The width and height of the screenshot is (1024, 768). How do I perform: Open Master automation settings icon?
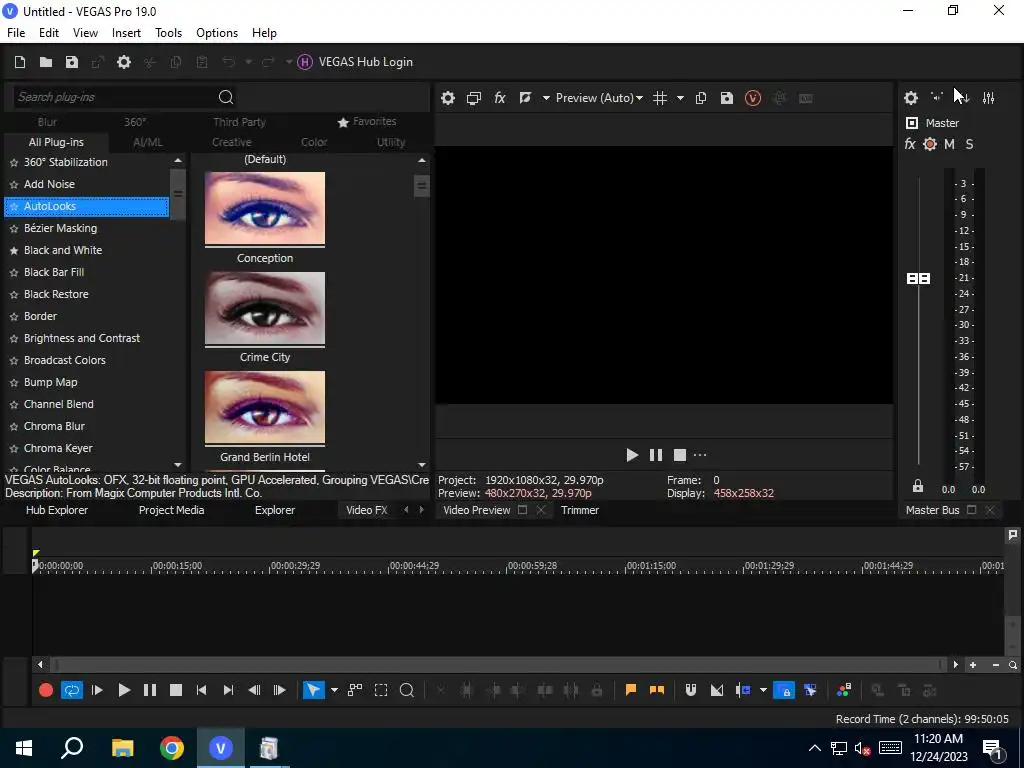(x=930, y=144)
